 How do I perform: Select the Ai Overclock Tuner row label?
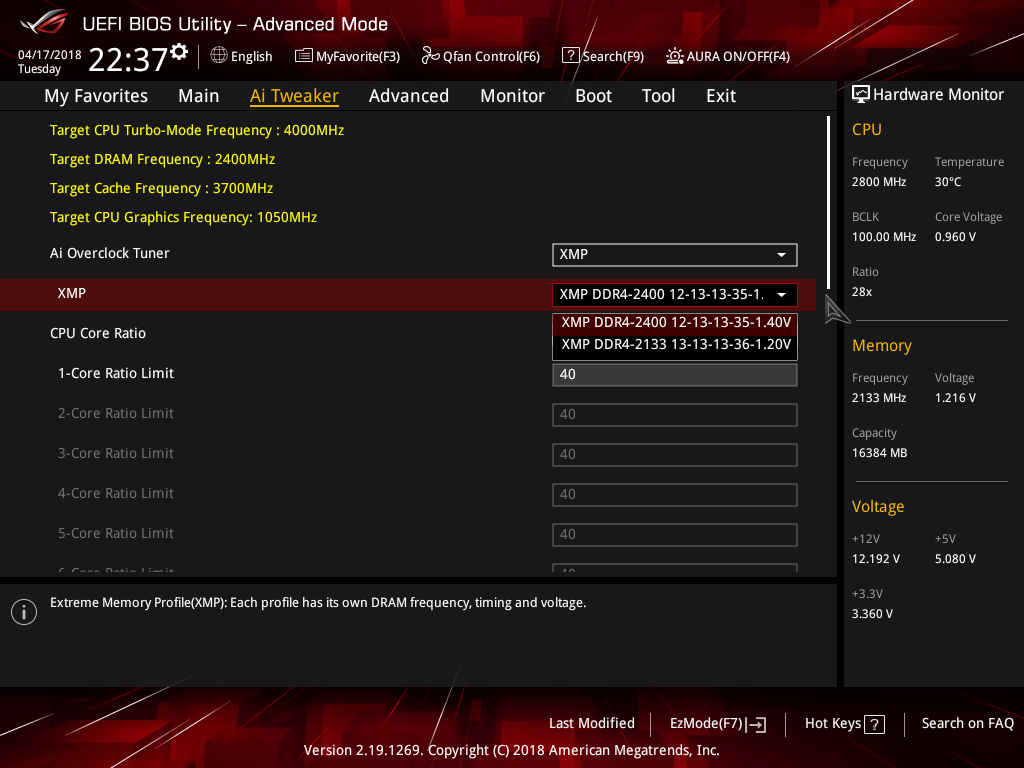110,253
